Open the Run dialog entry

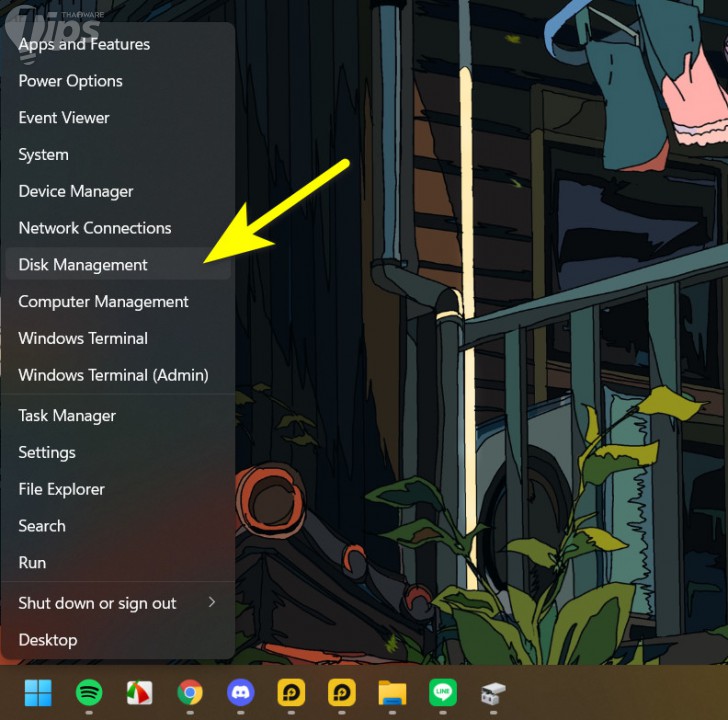[118, 562]
